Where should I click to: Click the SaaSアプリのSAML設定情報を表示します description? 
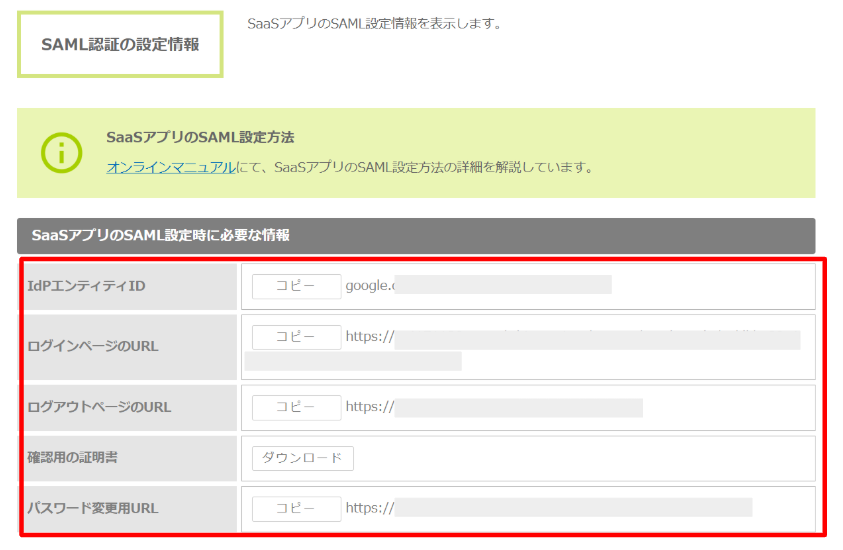pos(374,23)
